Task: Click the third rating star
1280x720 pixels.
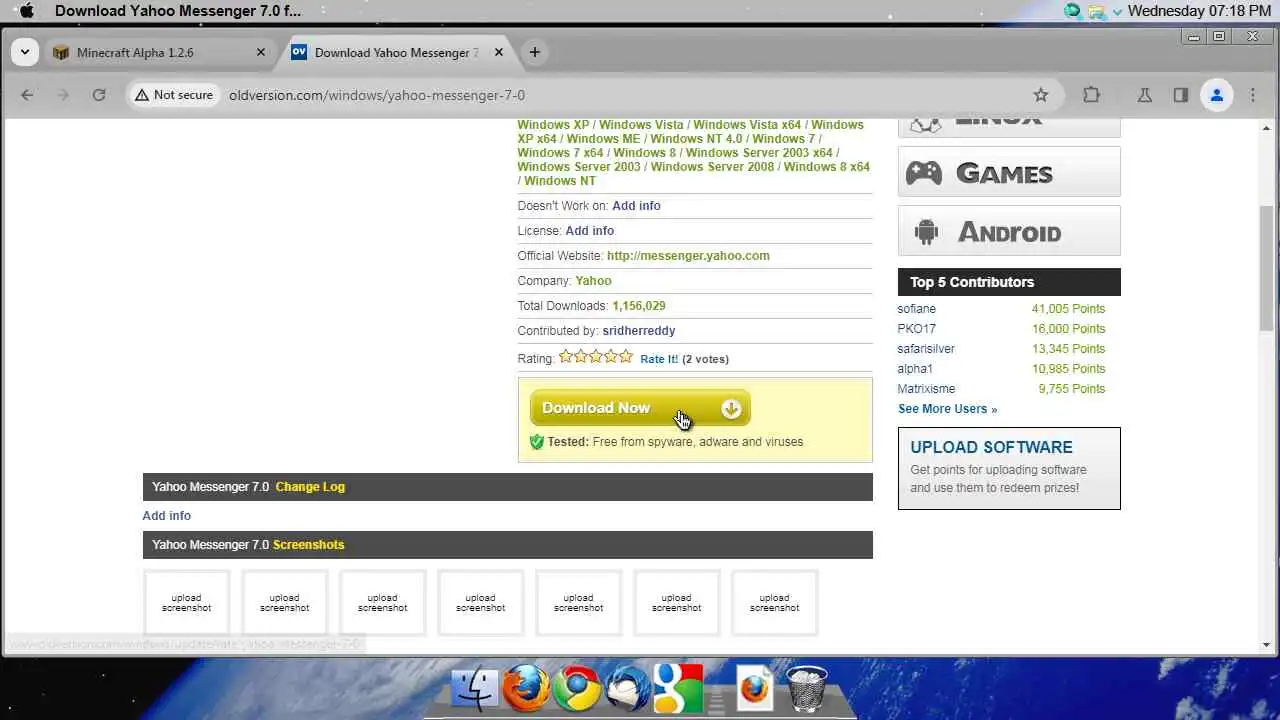Action: point(596,356)
